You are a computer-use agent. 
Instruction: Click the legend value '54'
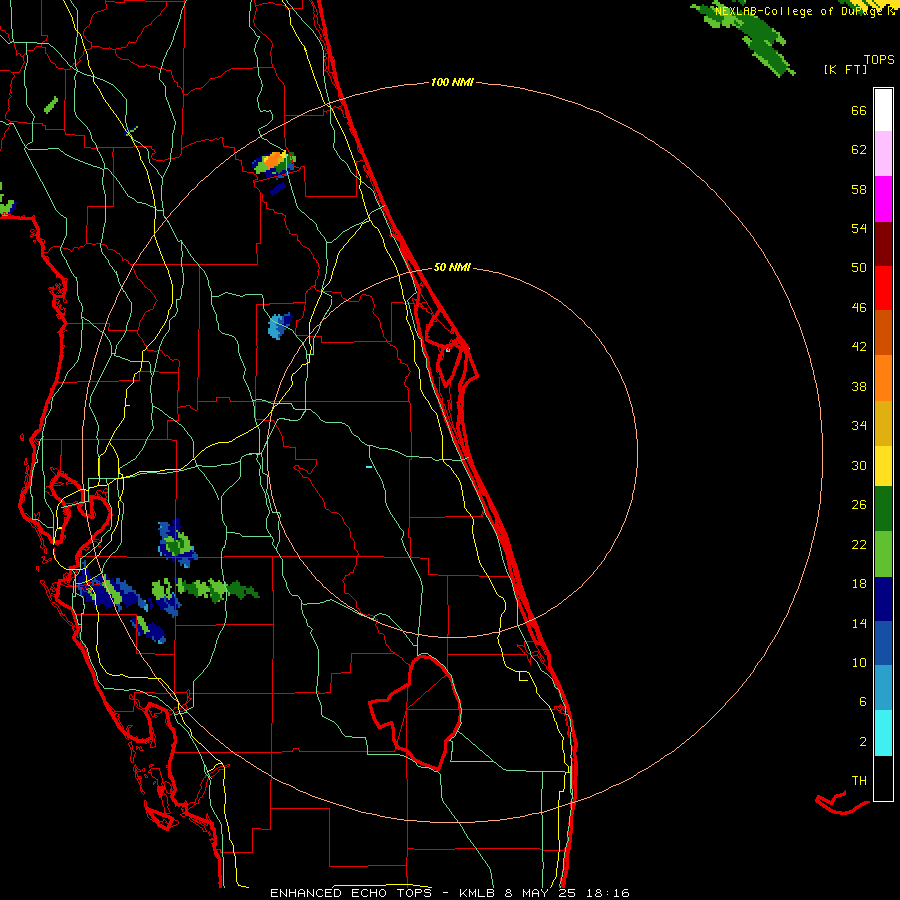click(859, 228)
